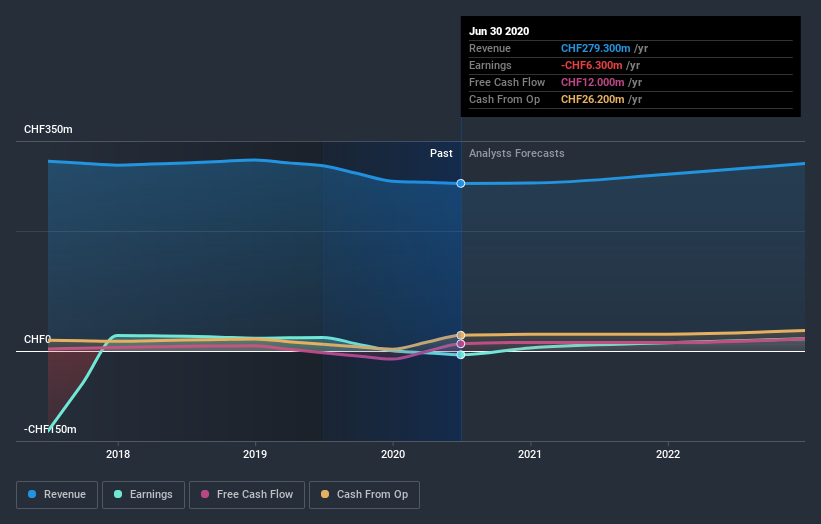
Task: Click the CHF350m y-axis label
Action: coord(48,129)
